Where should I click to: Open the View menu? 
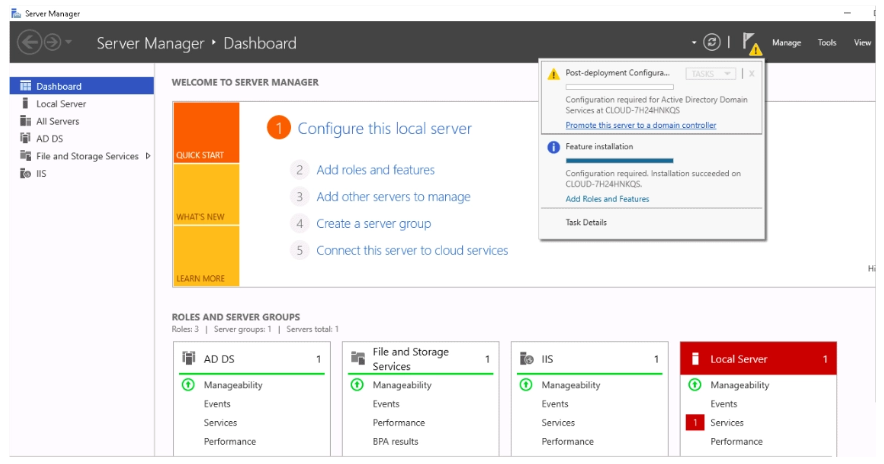(862, 42)
